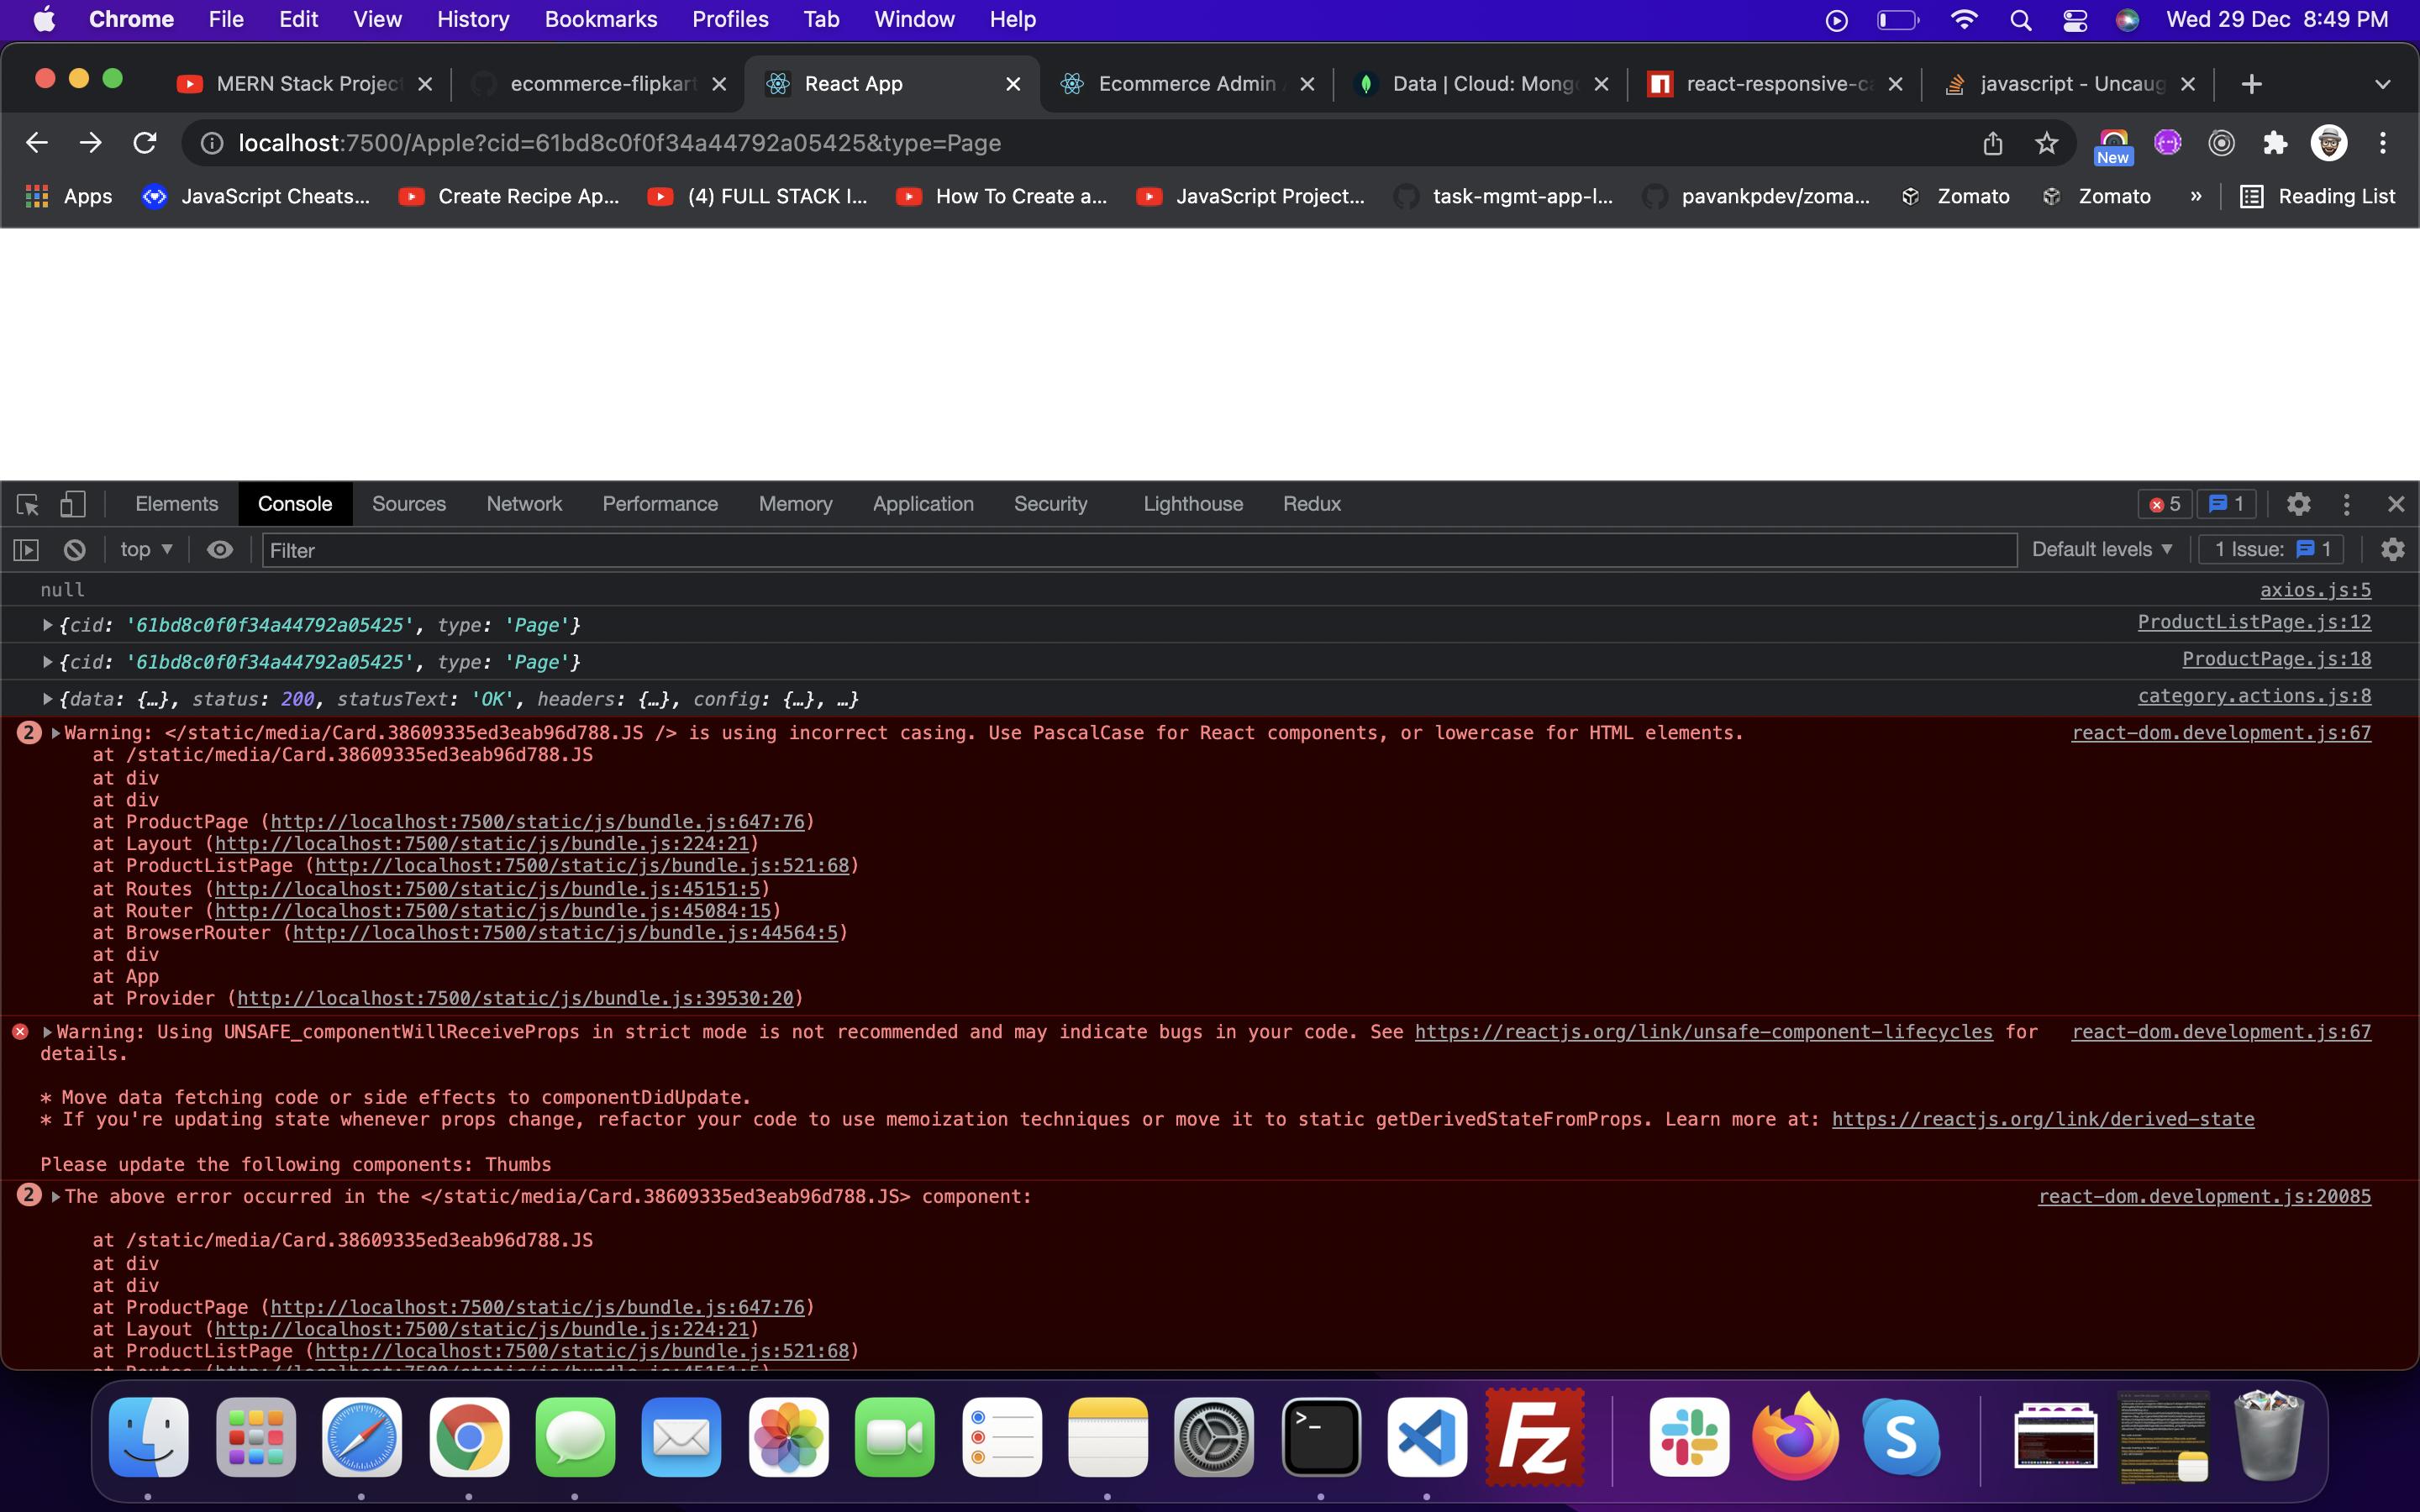Screen dimensions: 2420x1512
Task: Open Chrome three-dot menu
Action: tap(2383, 143)
